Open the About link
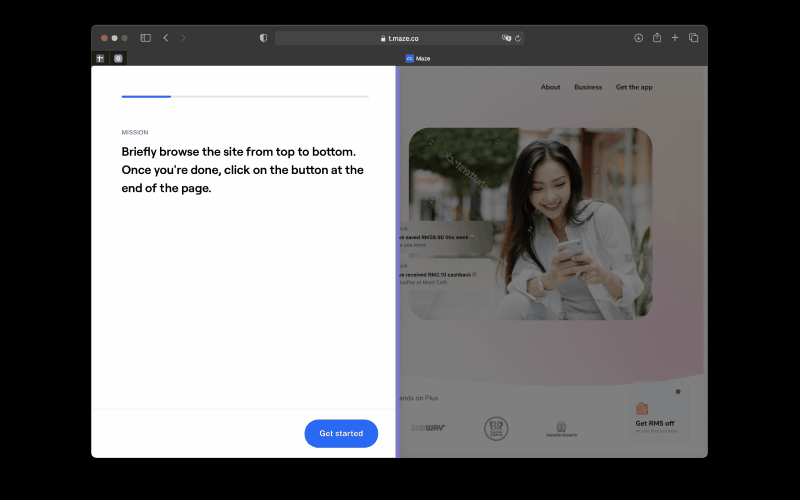This screenshot has height=500, width=800. pos(551,87)
